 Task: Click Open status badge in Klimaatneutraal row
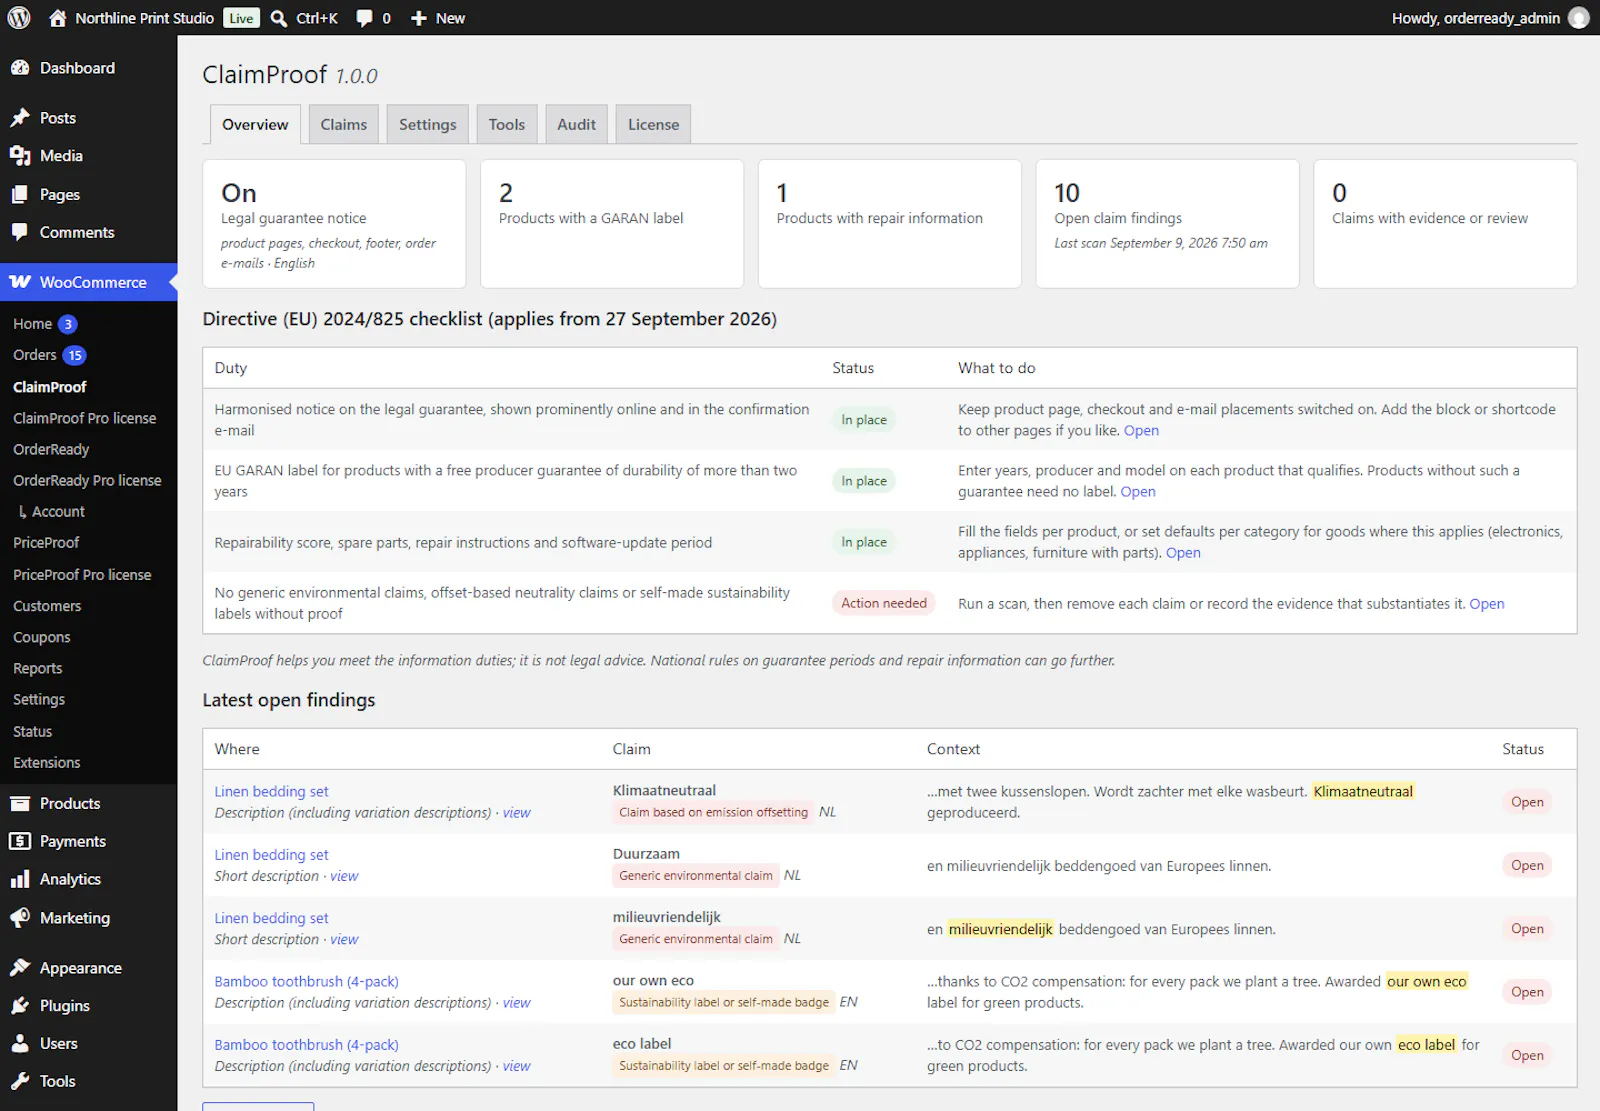point(1527,802)
